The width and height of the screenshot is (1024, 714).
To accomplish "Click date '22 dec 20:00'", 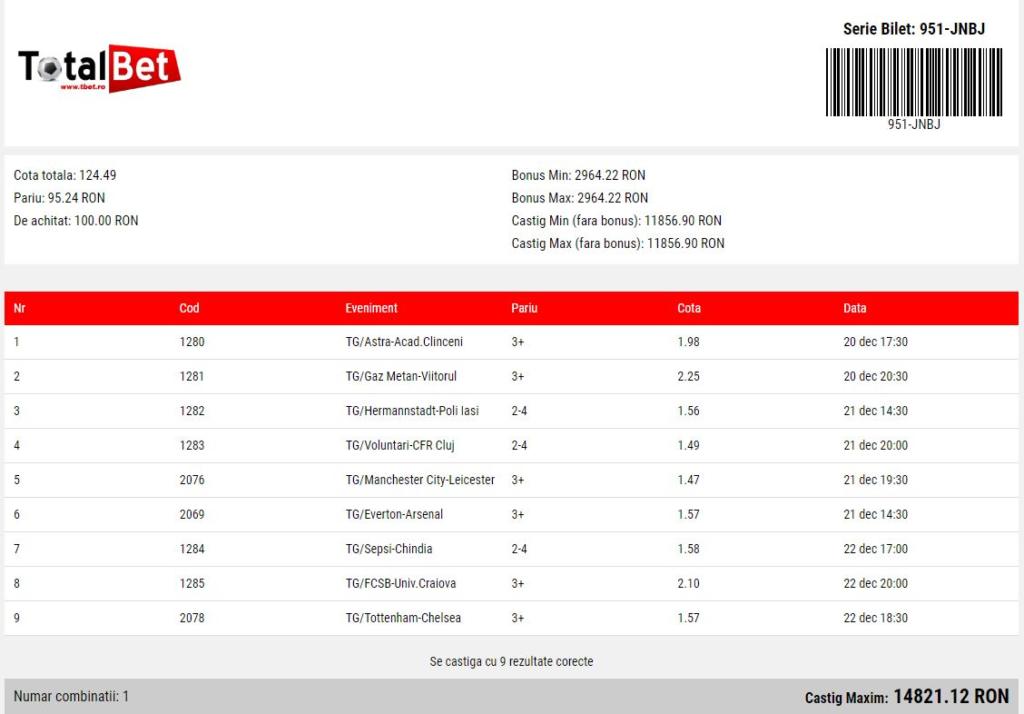I will (x=875, y=583).
